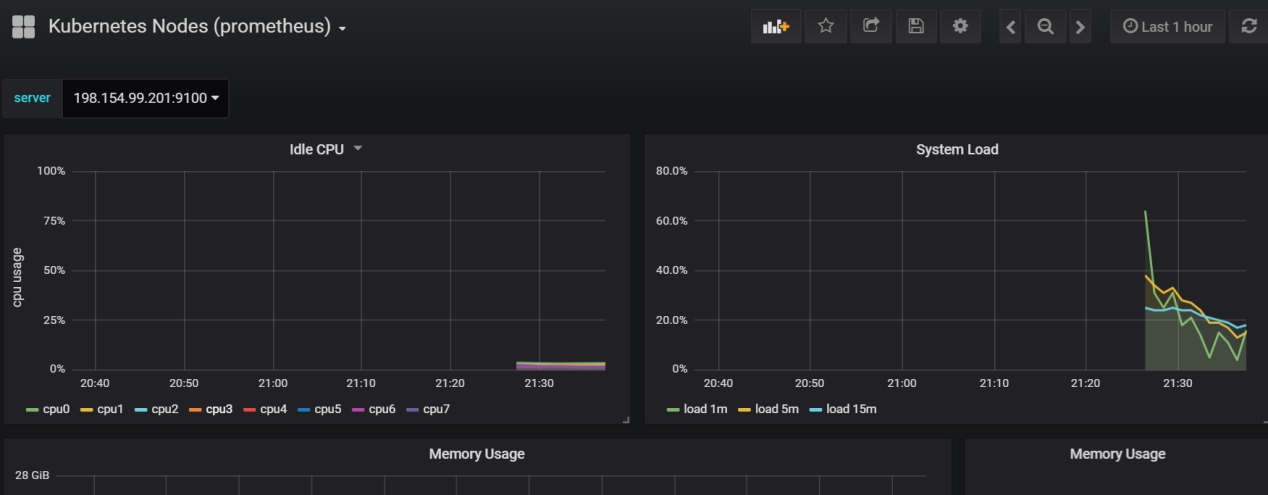Open the Kubernetes Nodes dashboard title dropdown

(x=197, y=27)
